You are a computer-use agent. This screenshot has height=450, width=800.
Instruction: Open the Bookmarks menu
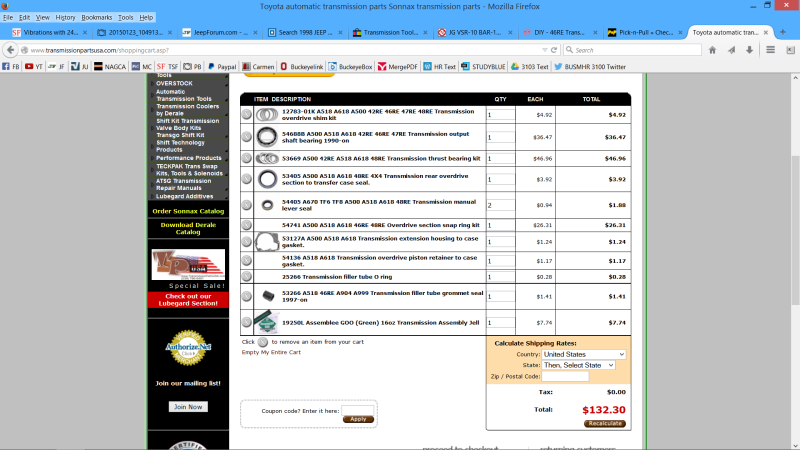click(x=96, y=17)
